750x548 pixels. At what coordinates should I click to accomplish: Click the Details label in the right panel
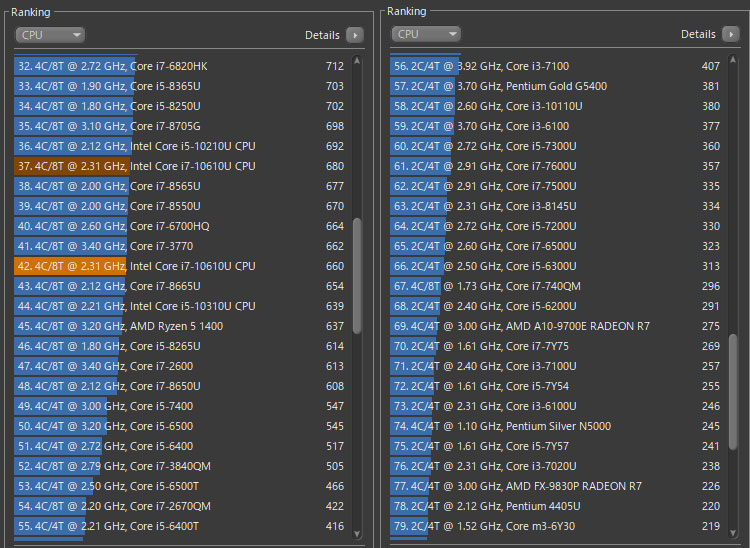pos(698,34)
